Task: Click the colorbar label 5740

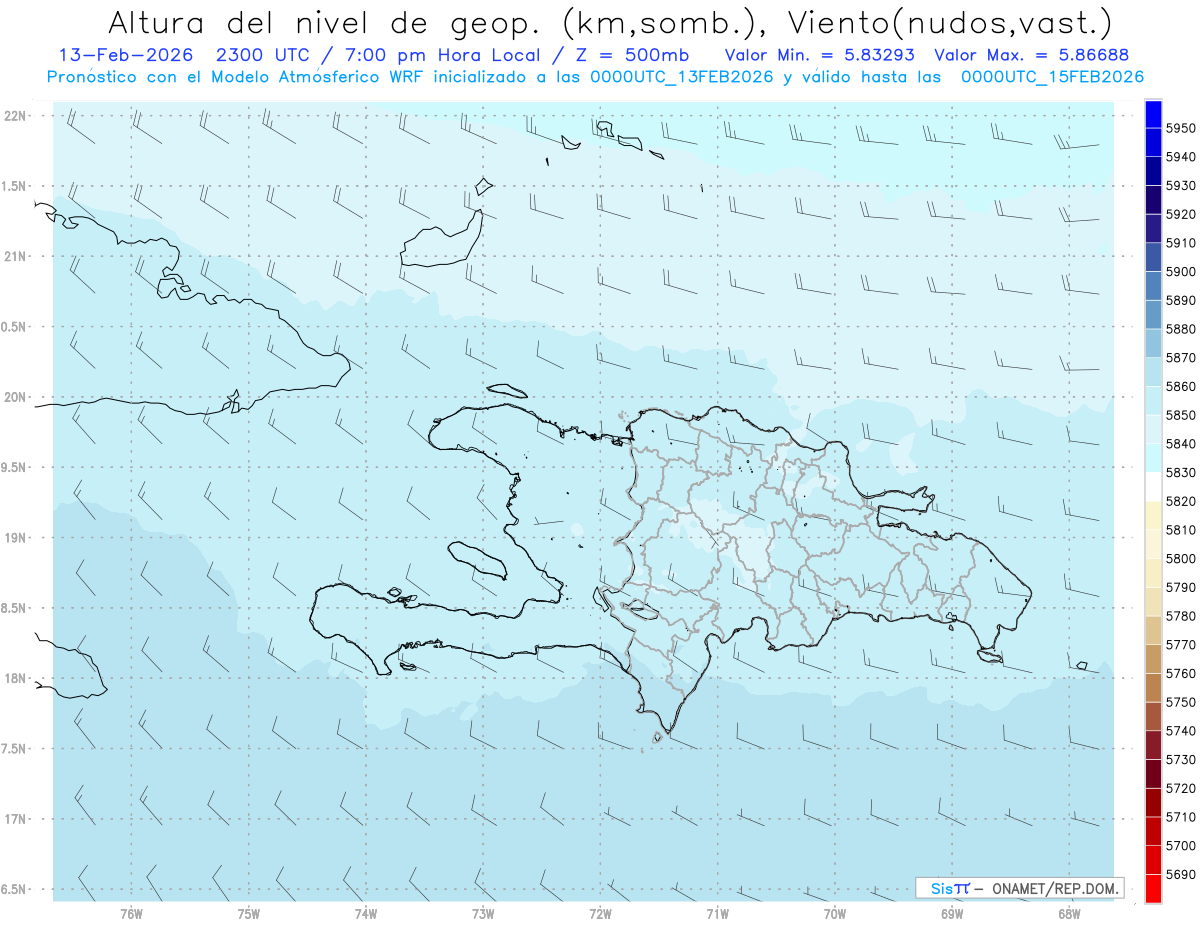Action: (x=1181, y=731)
